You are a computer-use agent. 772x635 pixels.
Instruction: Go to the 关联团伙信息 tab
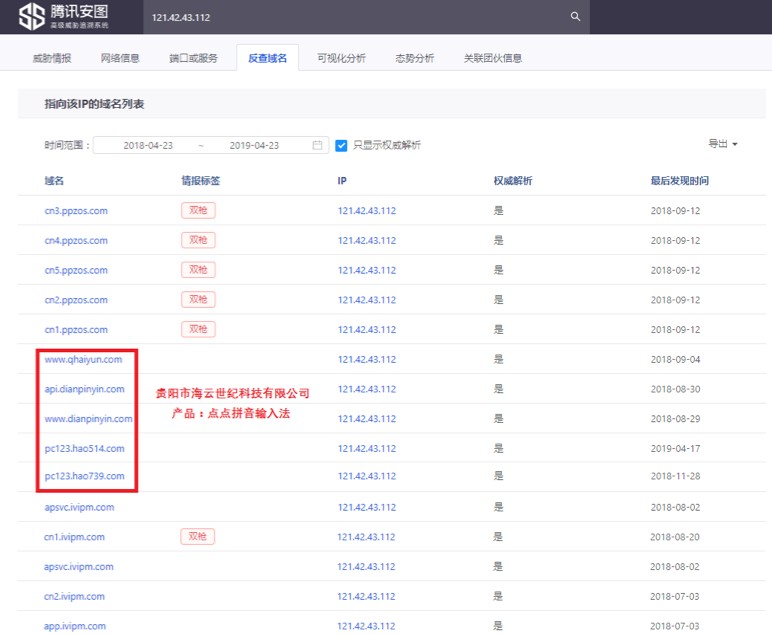tap(492, 58)
